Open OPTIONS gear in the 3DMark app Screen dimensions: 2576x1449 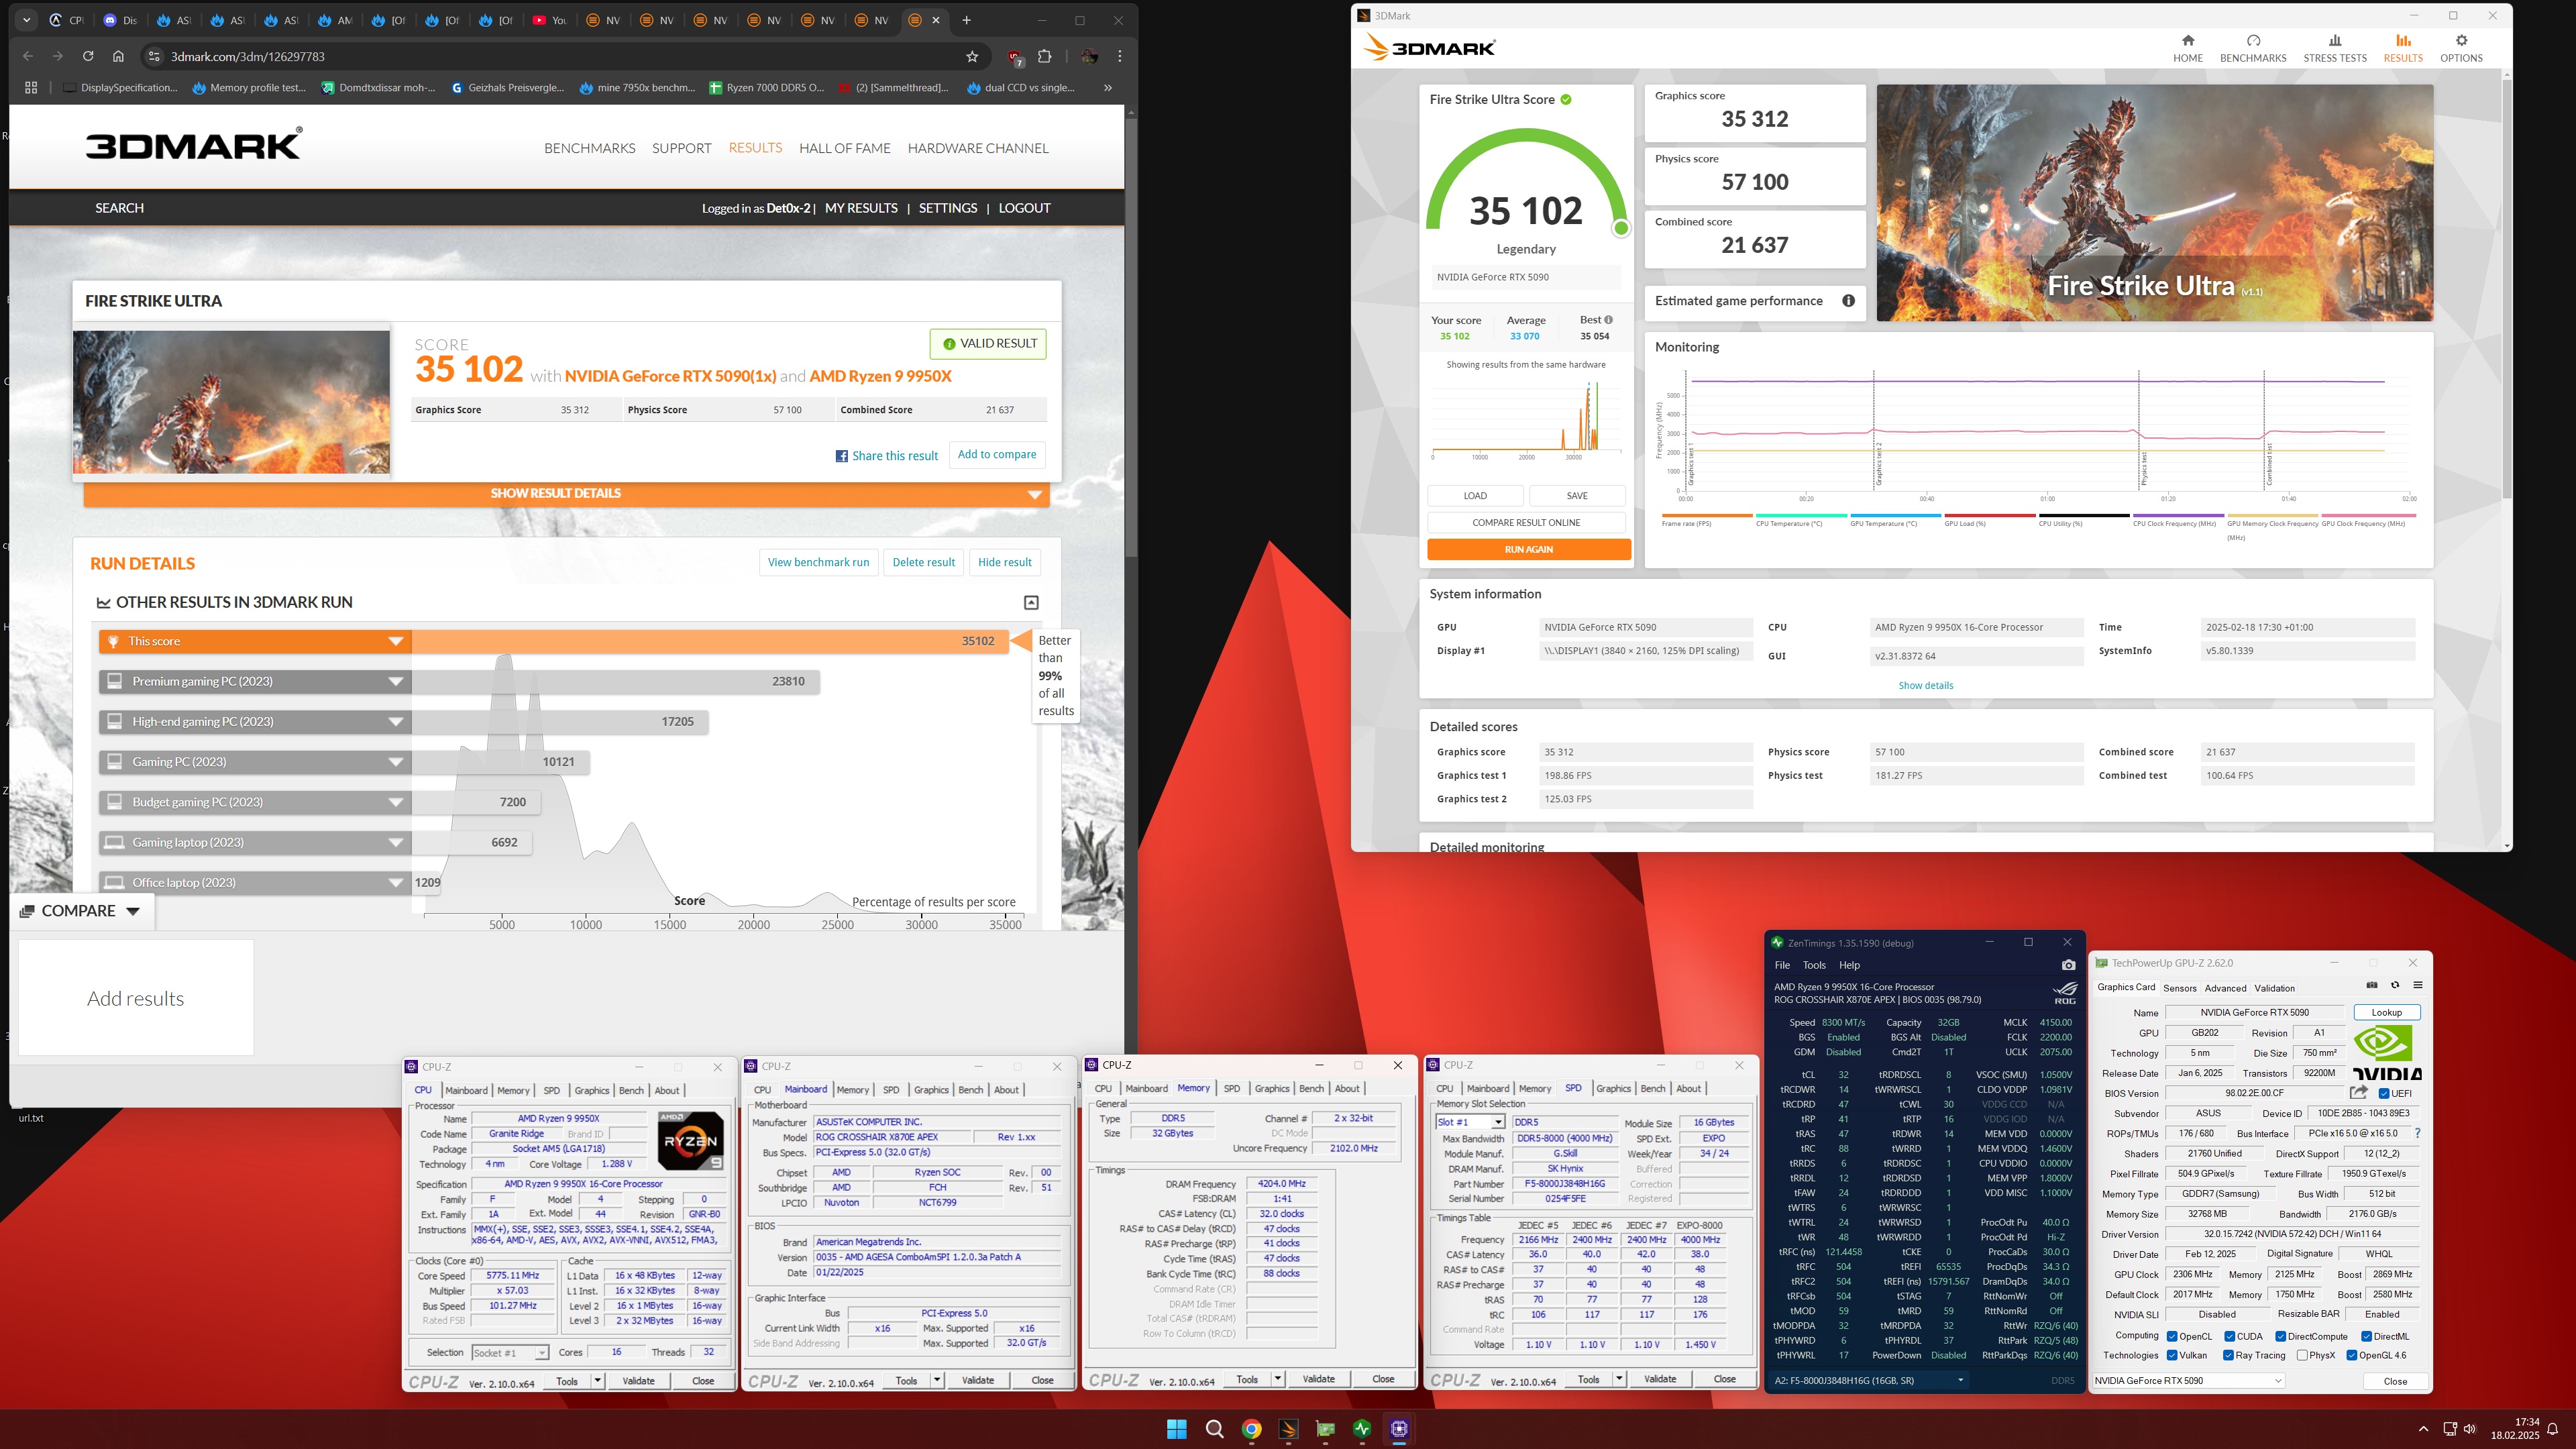pos(2461,48)
